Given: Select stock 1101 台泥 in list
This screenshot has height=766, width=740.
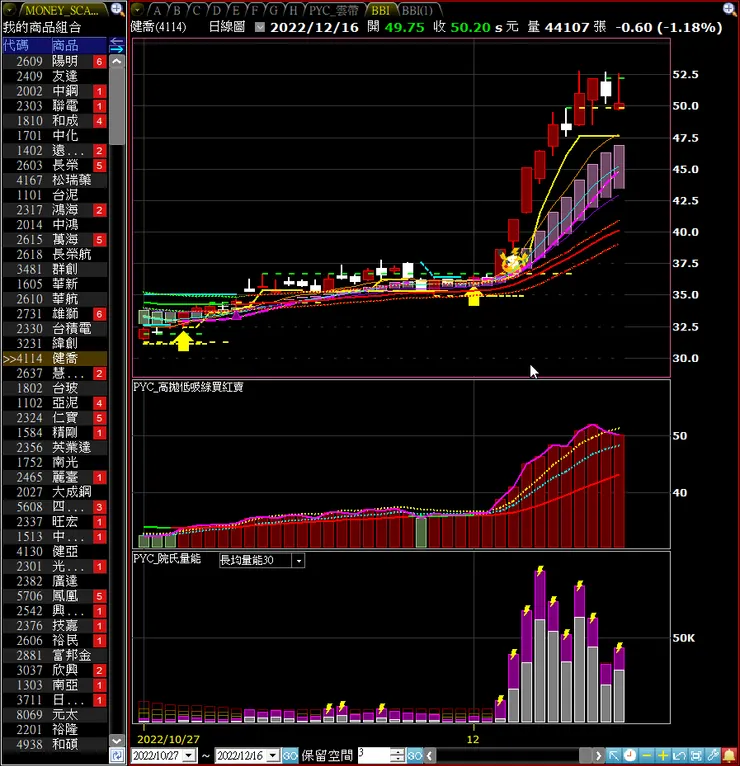Looking at the screenshot, I should (x=55, y=195).
